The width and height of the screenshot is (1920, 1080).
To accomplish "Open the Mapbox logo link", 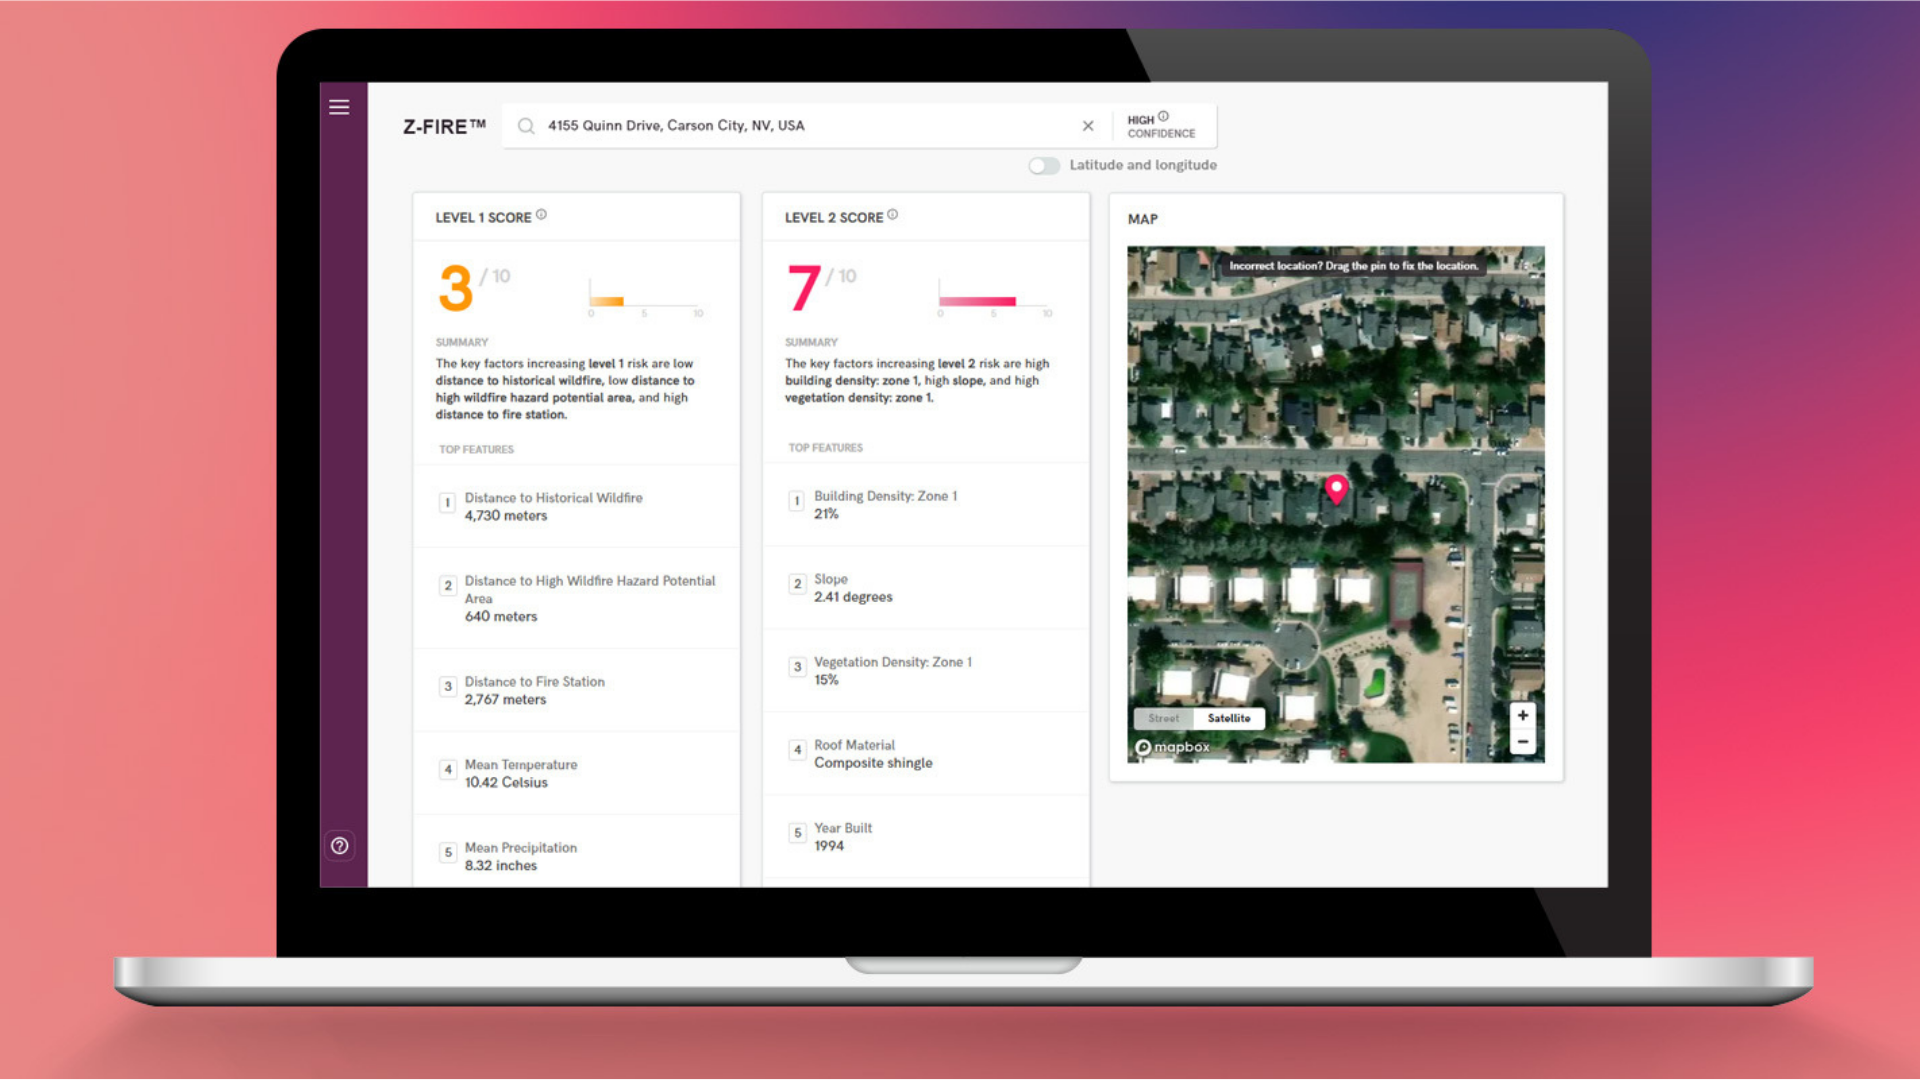I will click(x=1172, y=747).
